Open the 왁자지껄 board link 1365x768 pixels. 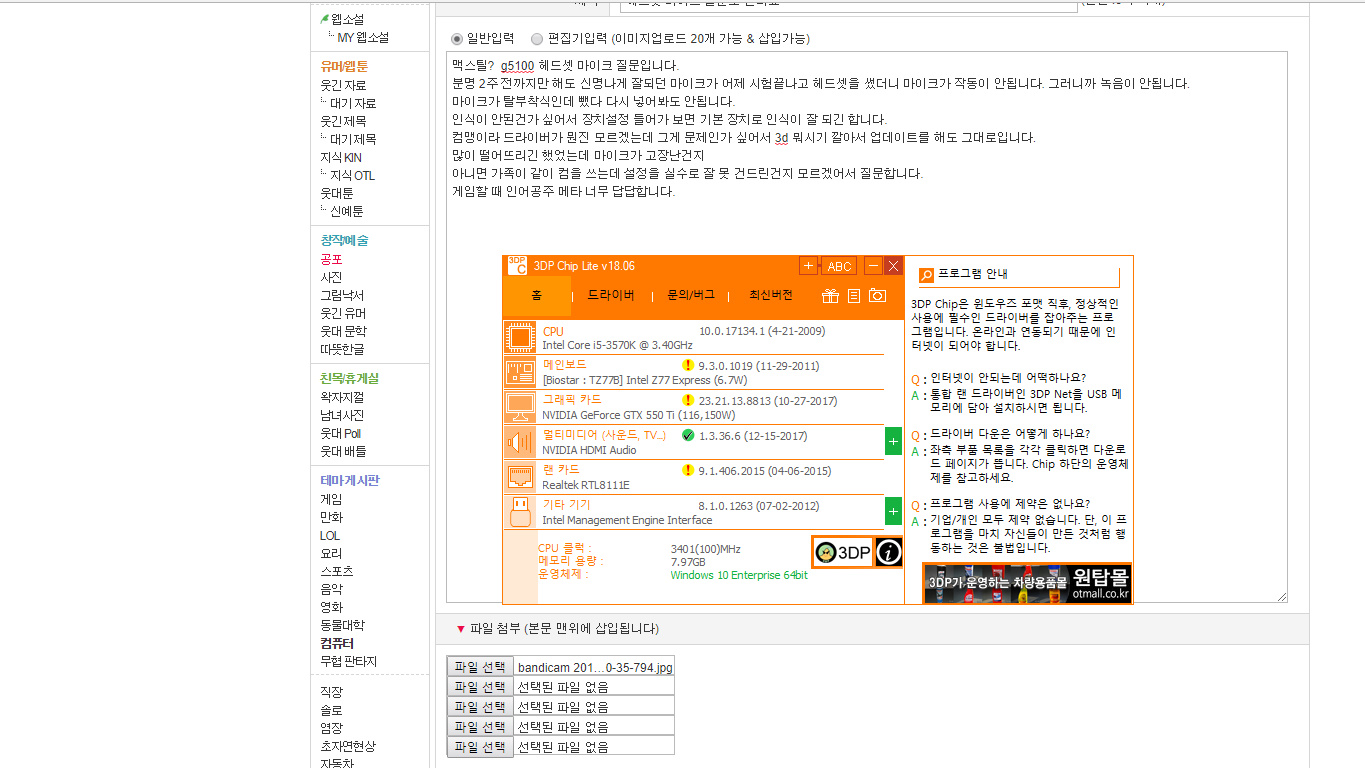coord(342,398)
